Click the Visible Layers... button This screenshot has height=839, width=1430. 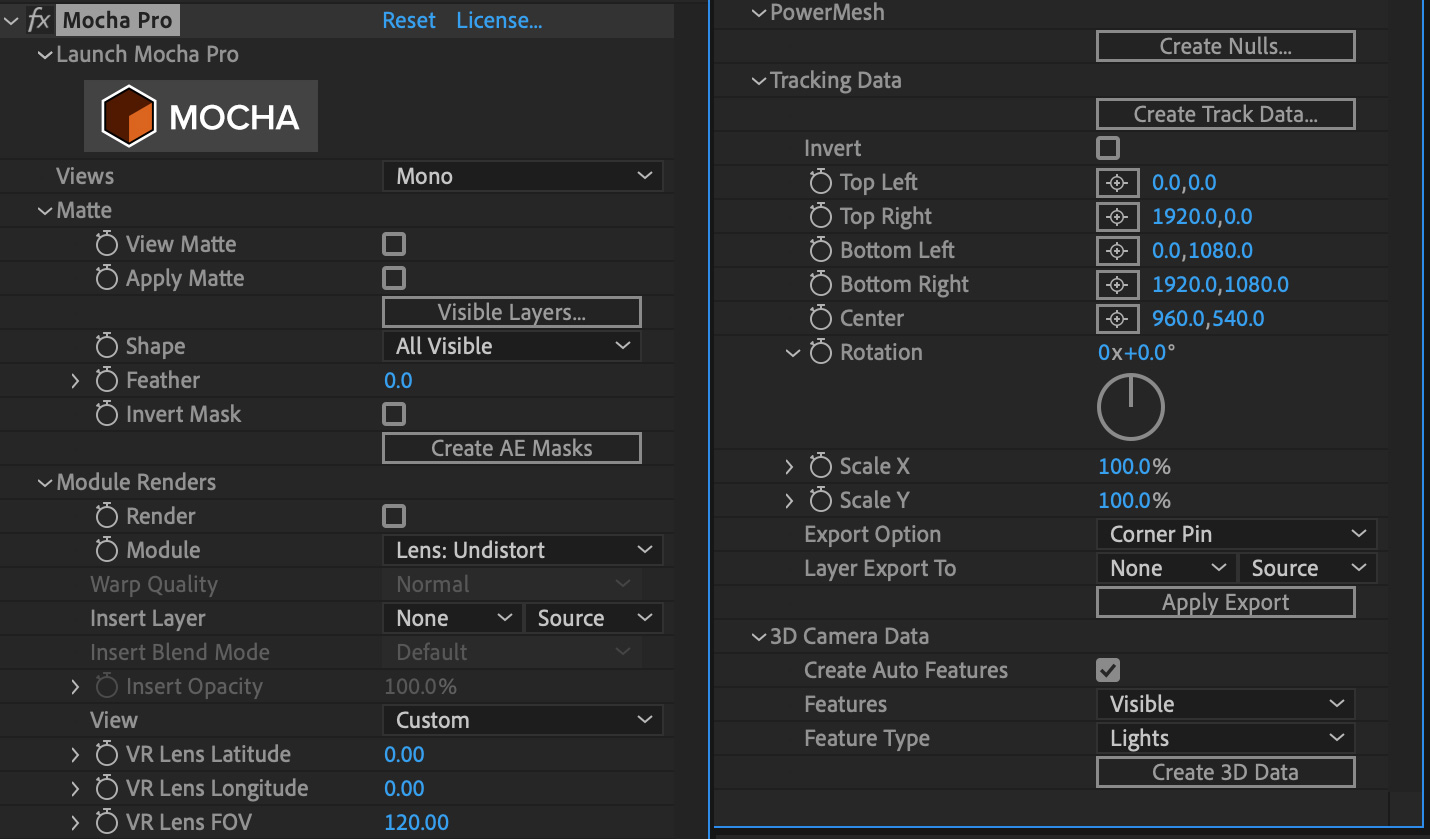tap(512, 312)
